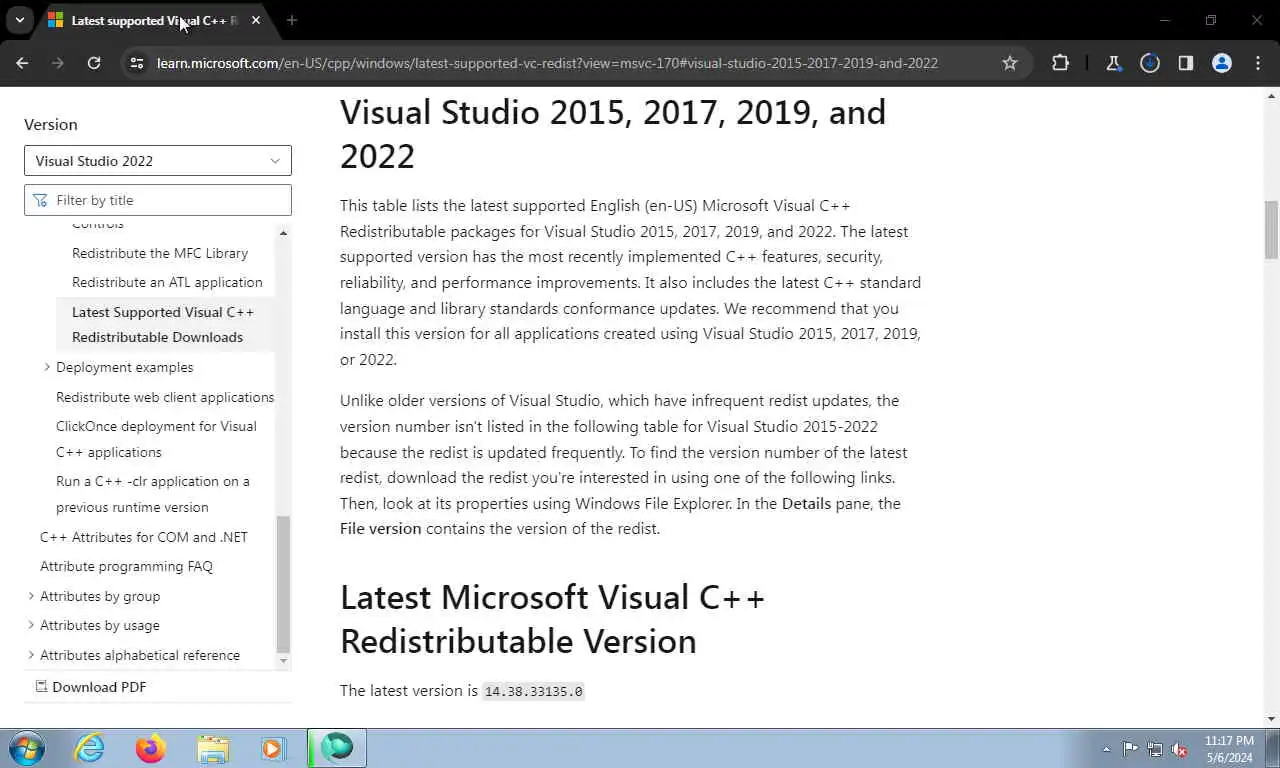Click the address bar URL

(x=547, y=63)
